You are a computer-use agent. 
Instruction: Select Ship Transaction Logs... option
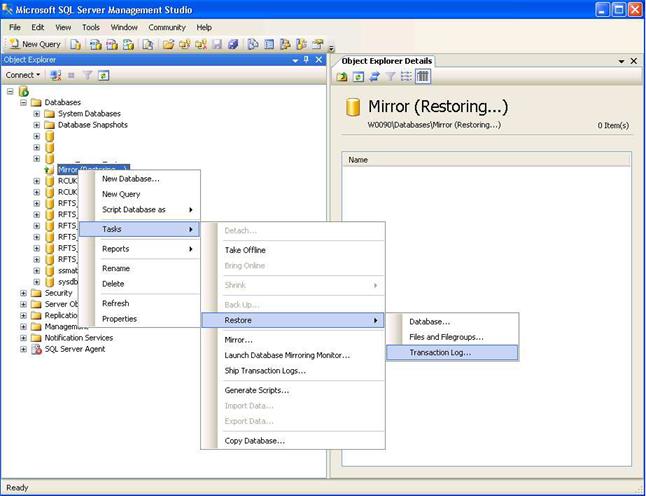click(x=293, y=371)
